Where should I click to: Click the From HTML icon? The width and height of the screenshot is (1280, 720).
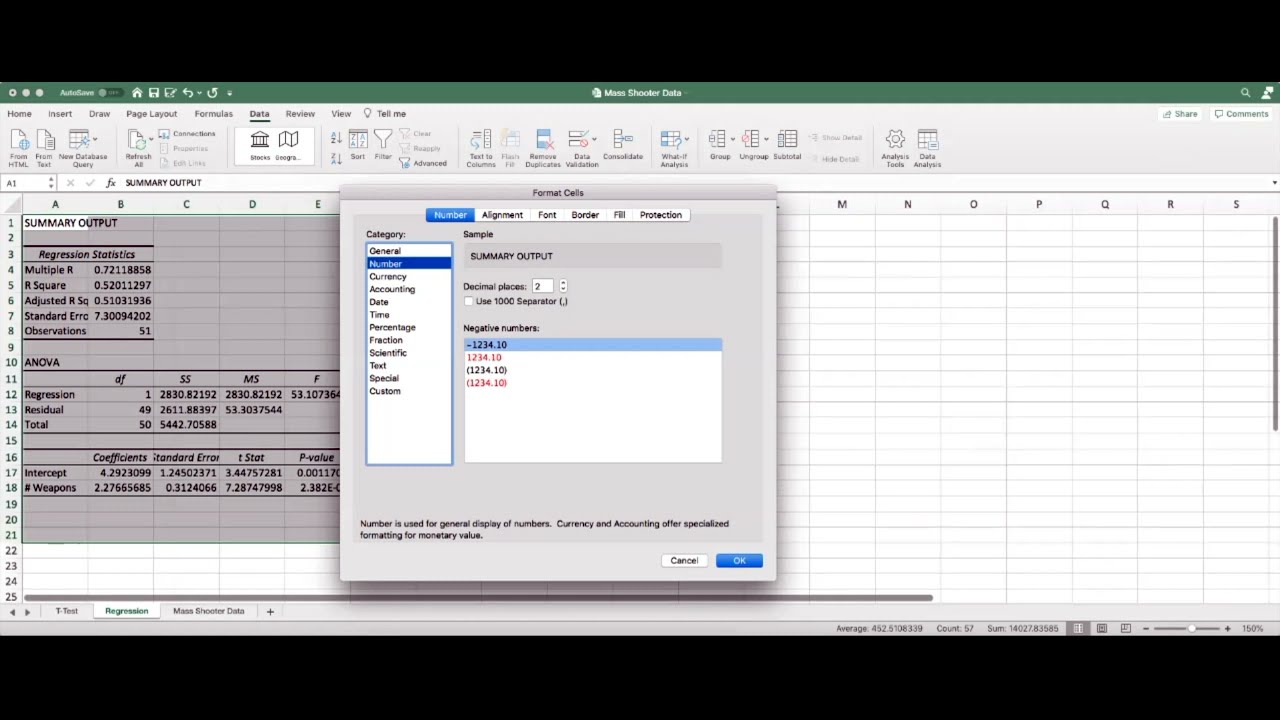coord(19,140)
